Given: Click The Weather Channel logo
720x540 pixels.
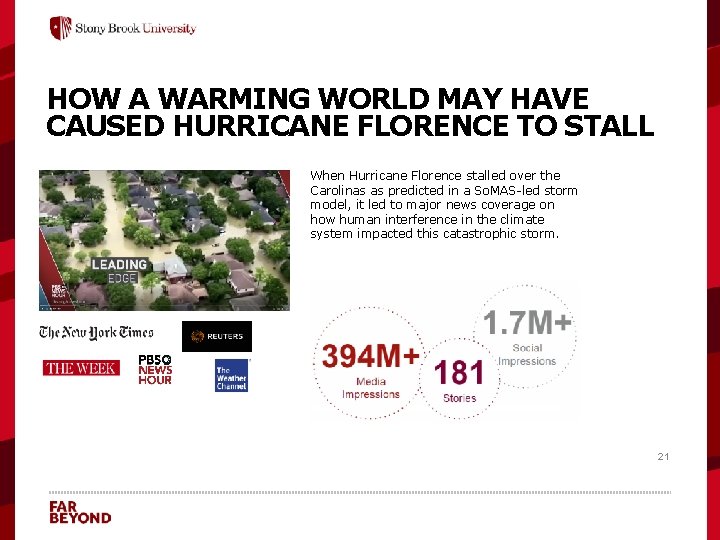Looking at the screenshot, I should pos(231,375).
